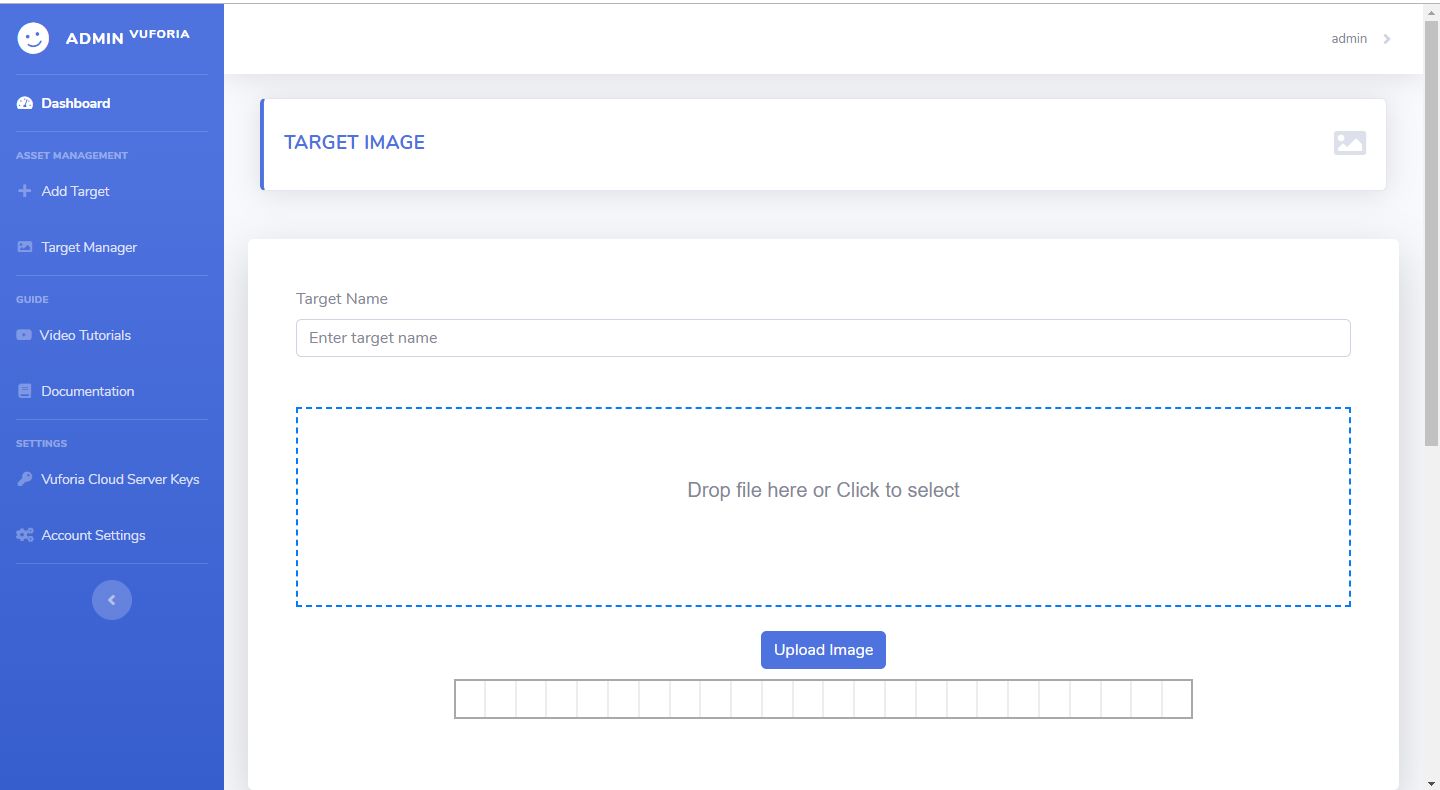Expand the admin user menu arrow
1440x790 pixels.
pyautogui.click(x=1387, y=39)
